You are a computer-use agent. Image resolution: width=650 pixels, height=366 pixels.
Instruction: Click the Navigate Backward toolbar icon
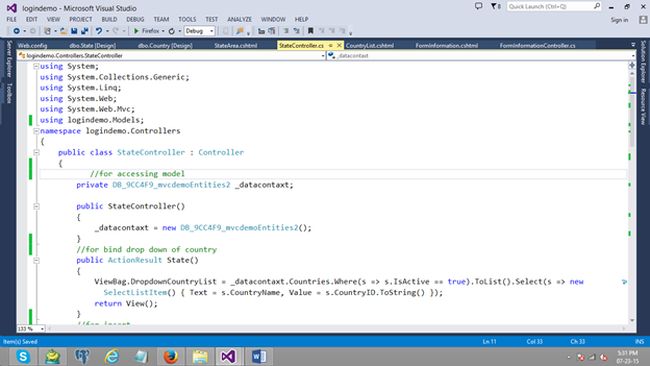coord(16,31)
